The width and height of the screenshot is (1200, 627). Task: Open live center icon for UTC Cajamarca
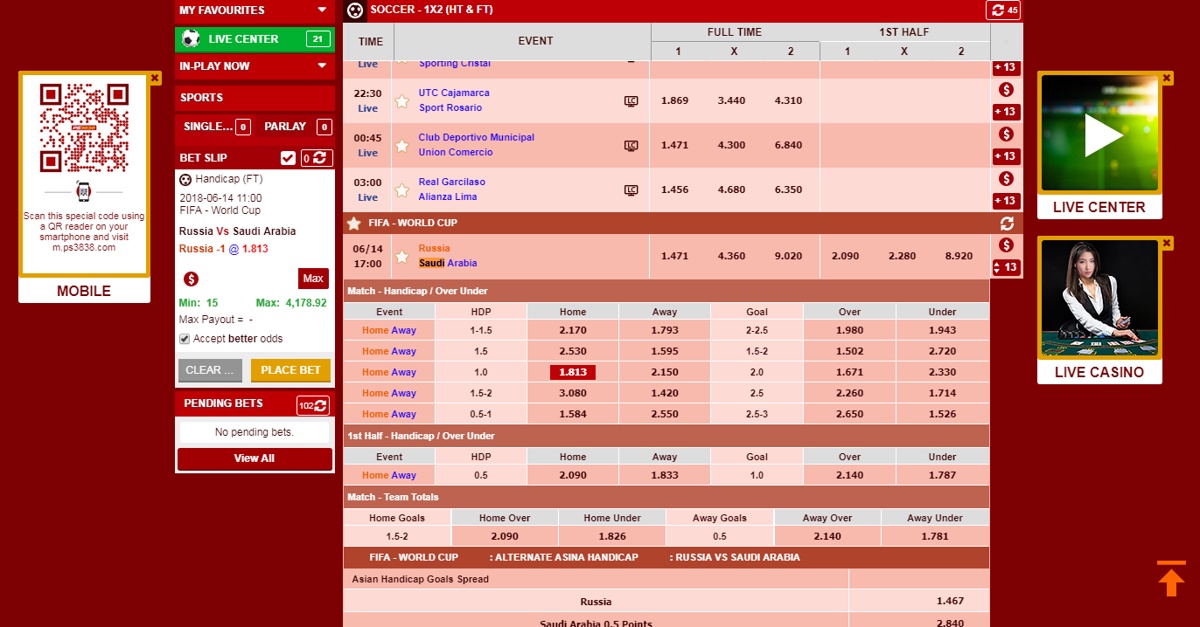pyautogui.click(x=631, y=101)
